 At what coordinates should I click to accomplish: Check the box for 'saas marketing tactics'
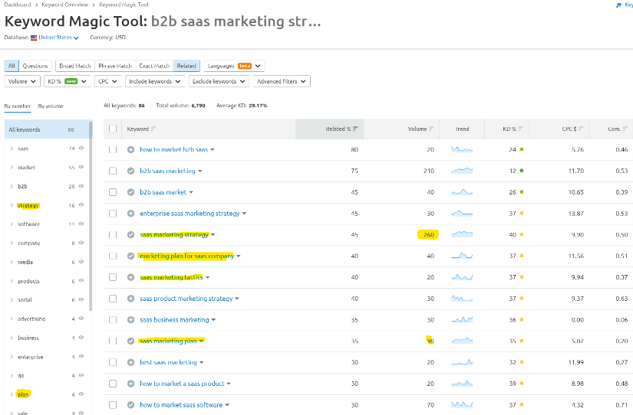(x=113, y=277)
